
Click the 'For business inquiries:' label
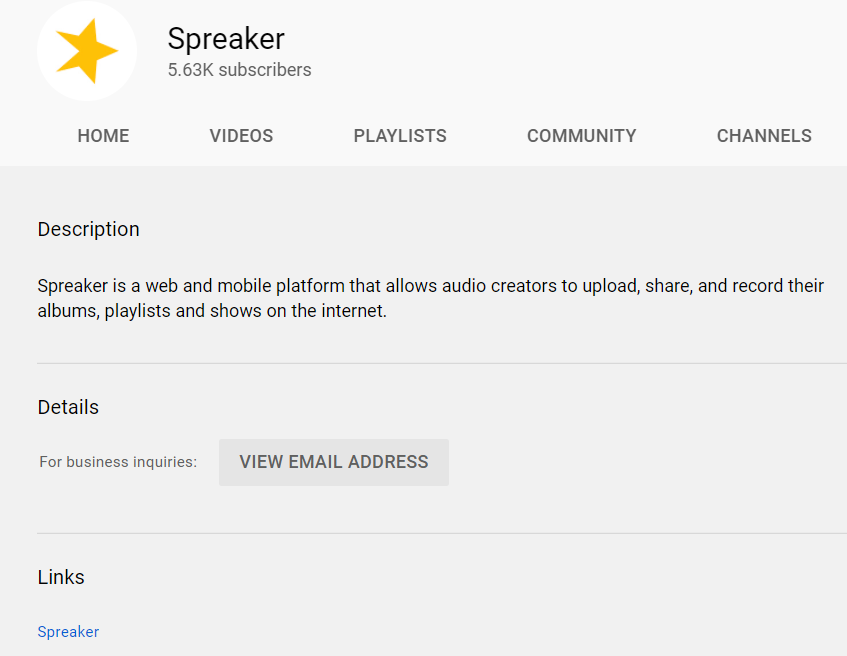(118, 462)
